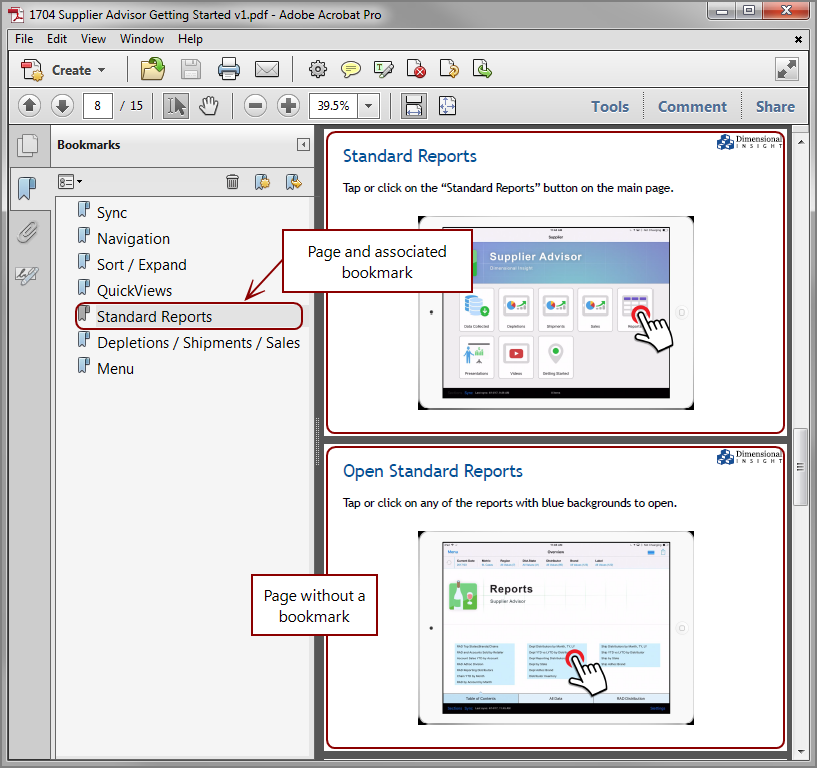Delete the selected bookmark using the trash icon
Viewport: 817px width, 768px height.
233,181
